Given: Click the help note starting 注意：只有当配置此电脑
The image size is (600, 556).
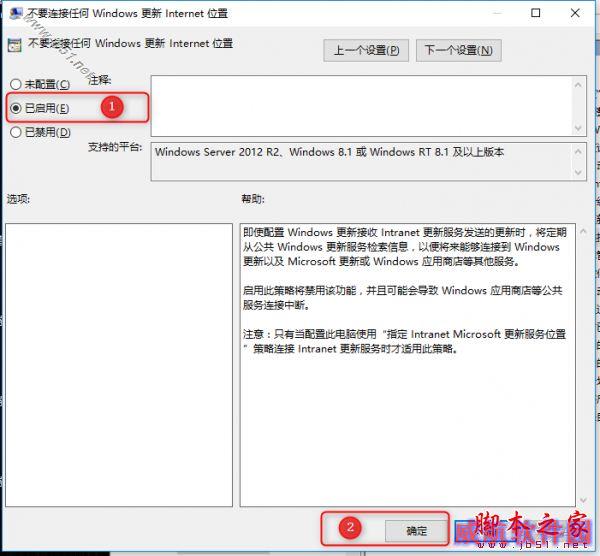Looking at the screenshot, I should [x=404, y=341].
